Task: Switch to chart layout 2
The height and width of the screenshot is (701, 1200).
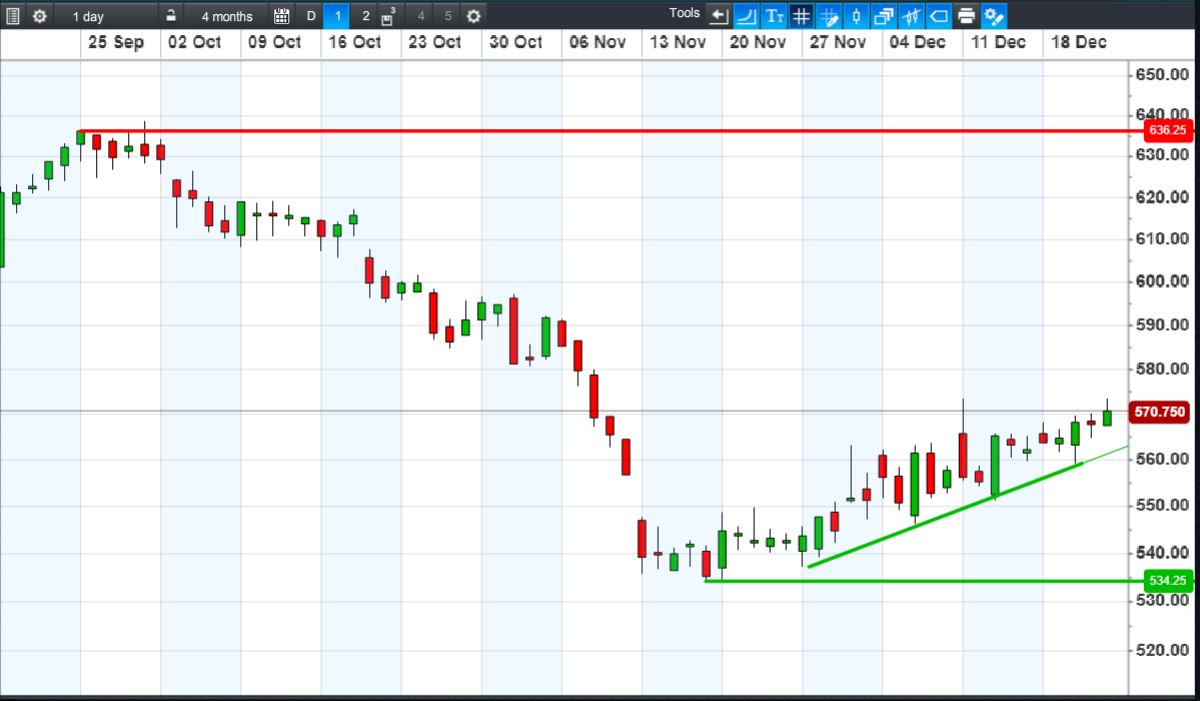Action: tap(365, 16)
